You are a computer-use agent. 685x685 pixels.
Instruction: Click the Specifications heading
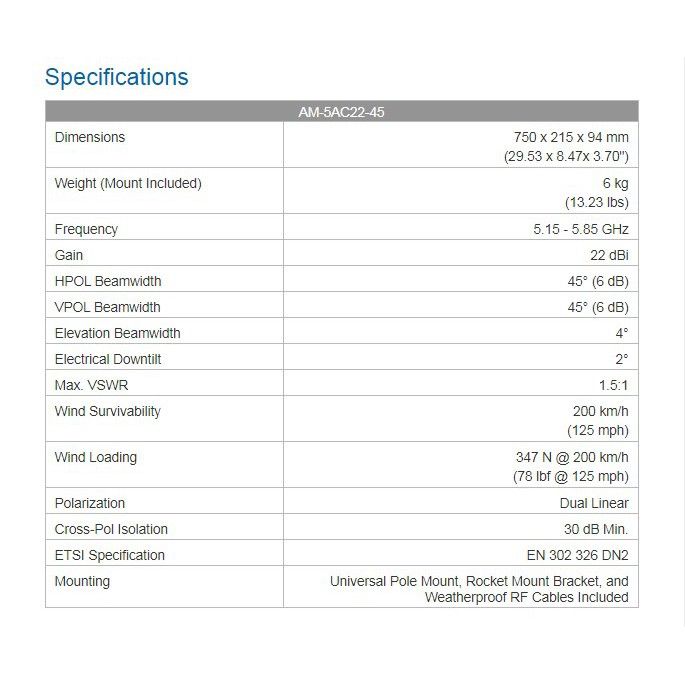click(117, 77)
